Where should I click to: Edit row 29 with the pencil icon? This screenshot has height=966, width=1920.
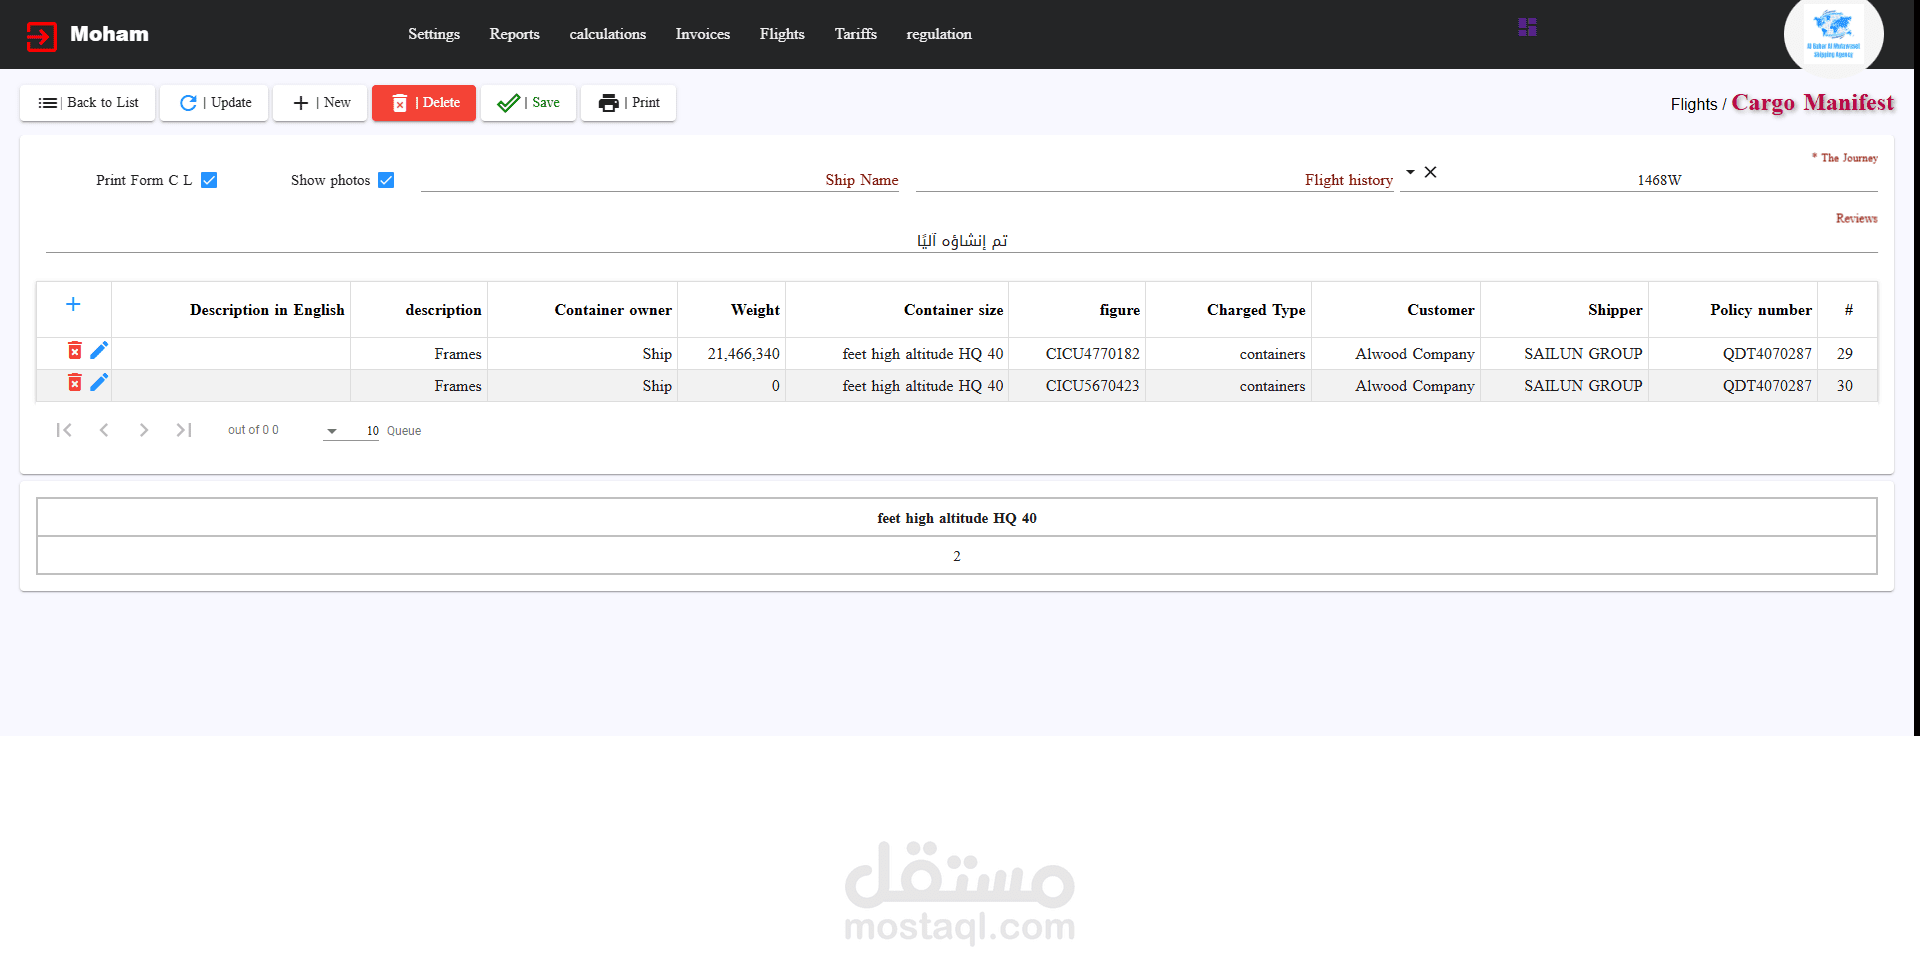pos(99,350)
